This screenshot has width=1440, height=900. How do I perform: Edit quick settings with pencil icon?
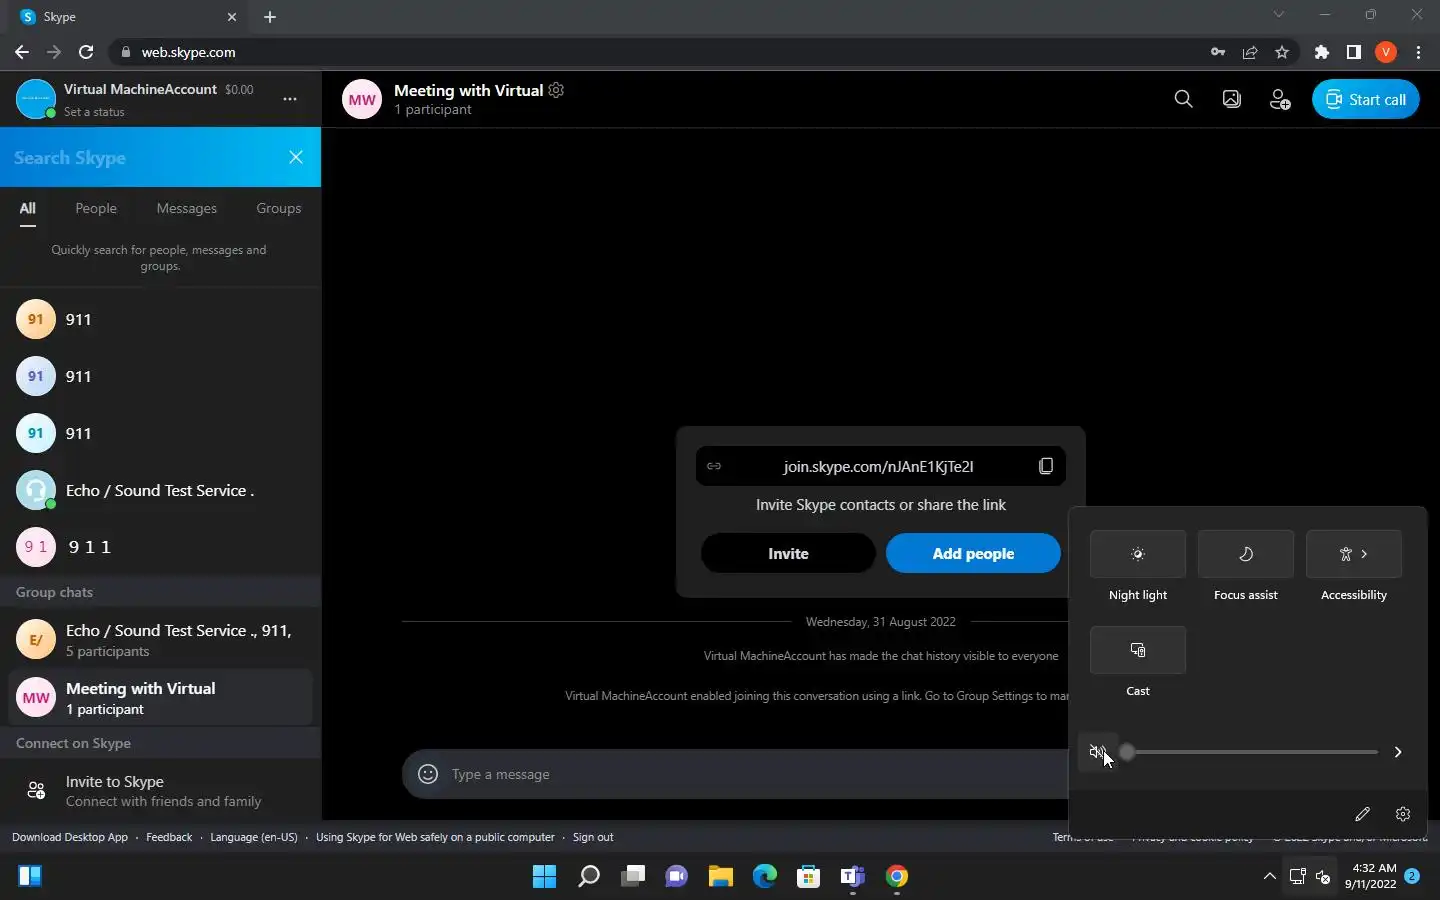pyautogui.click(x=1362, y=814)
